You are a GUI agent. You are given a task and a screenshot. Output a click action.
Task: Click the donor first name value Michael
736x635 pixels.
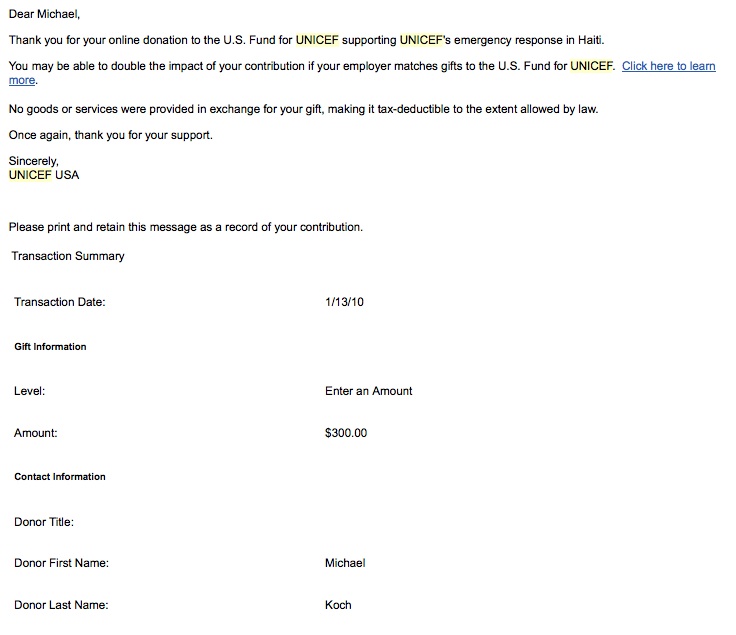click(x=345, y=563)
